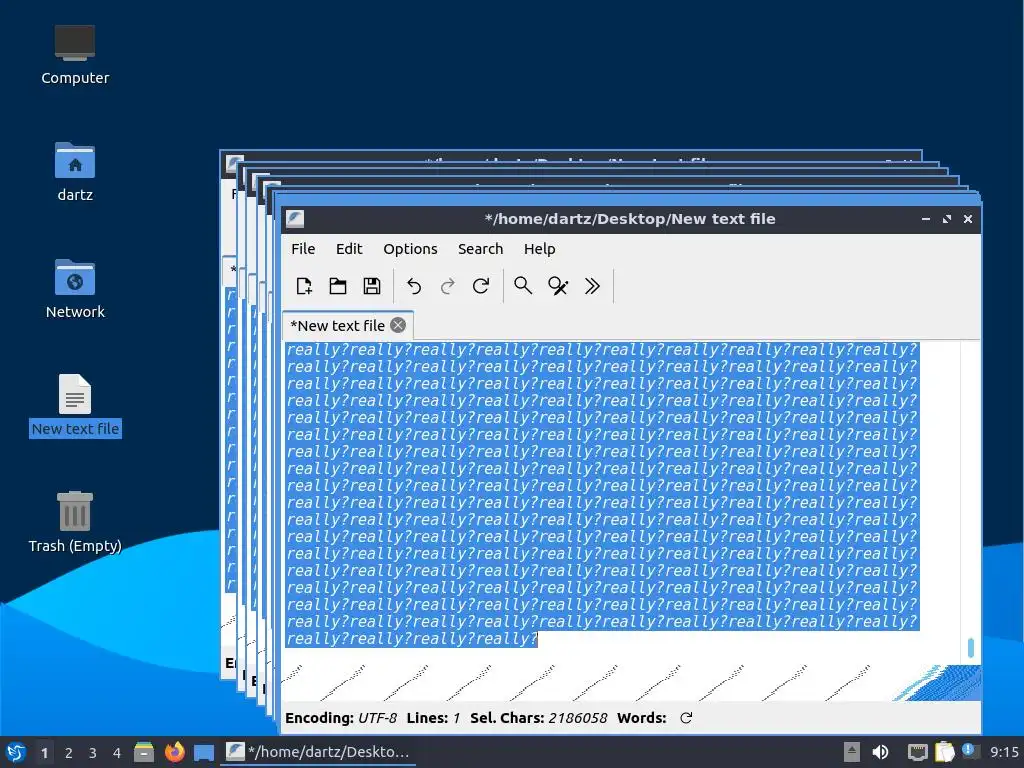Click the Reload circular arrow icon
The image size is (1024, 768).
click(x=481, y=286)
